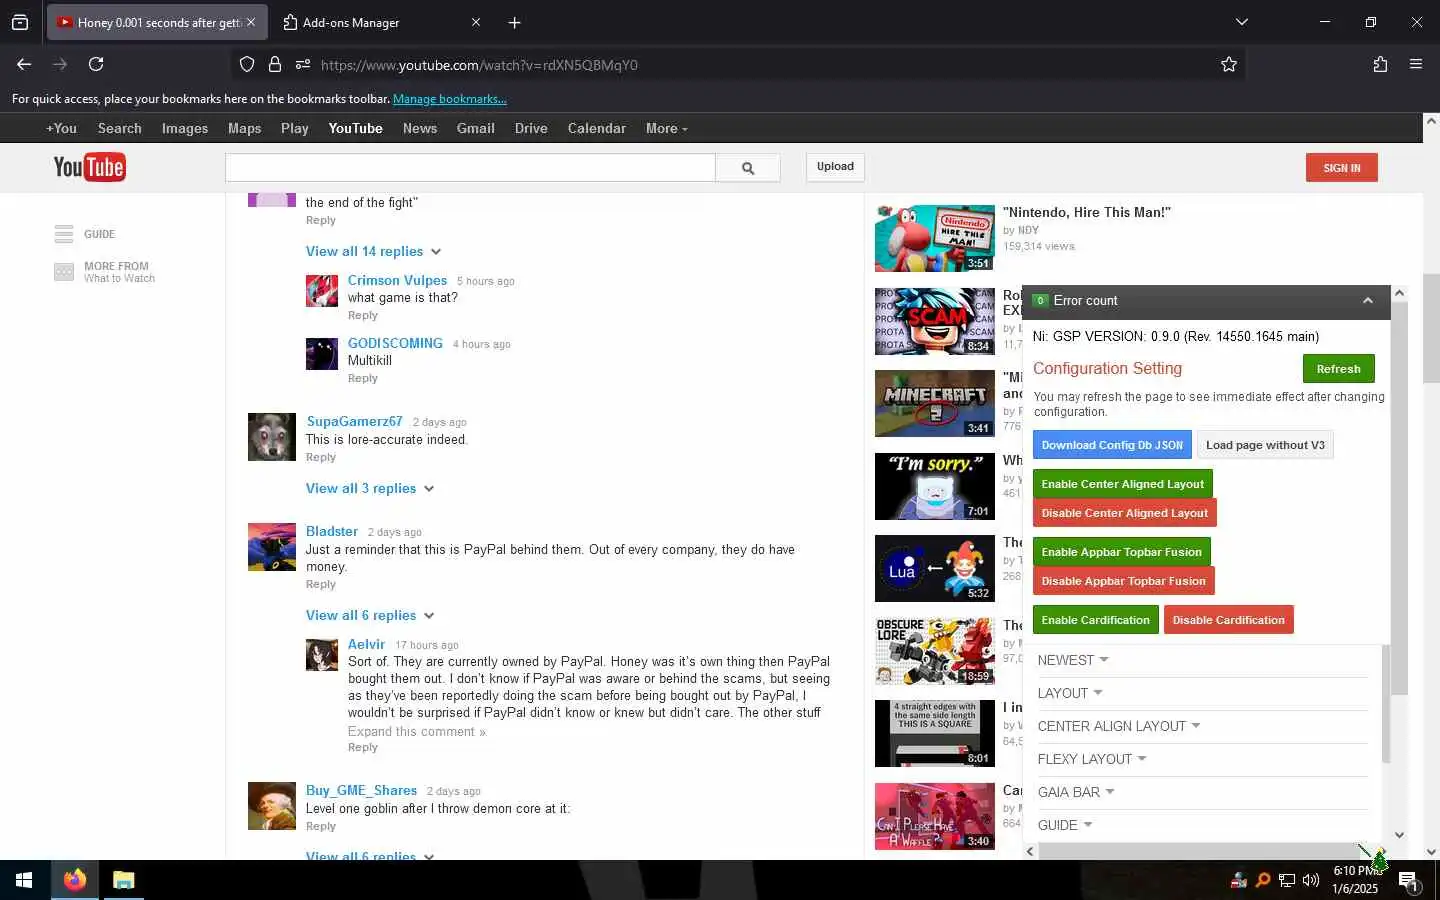Disable Appbar Topbar Fusion
This screenshot has width=1440, height=900.
1123,581
